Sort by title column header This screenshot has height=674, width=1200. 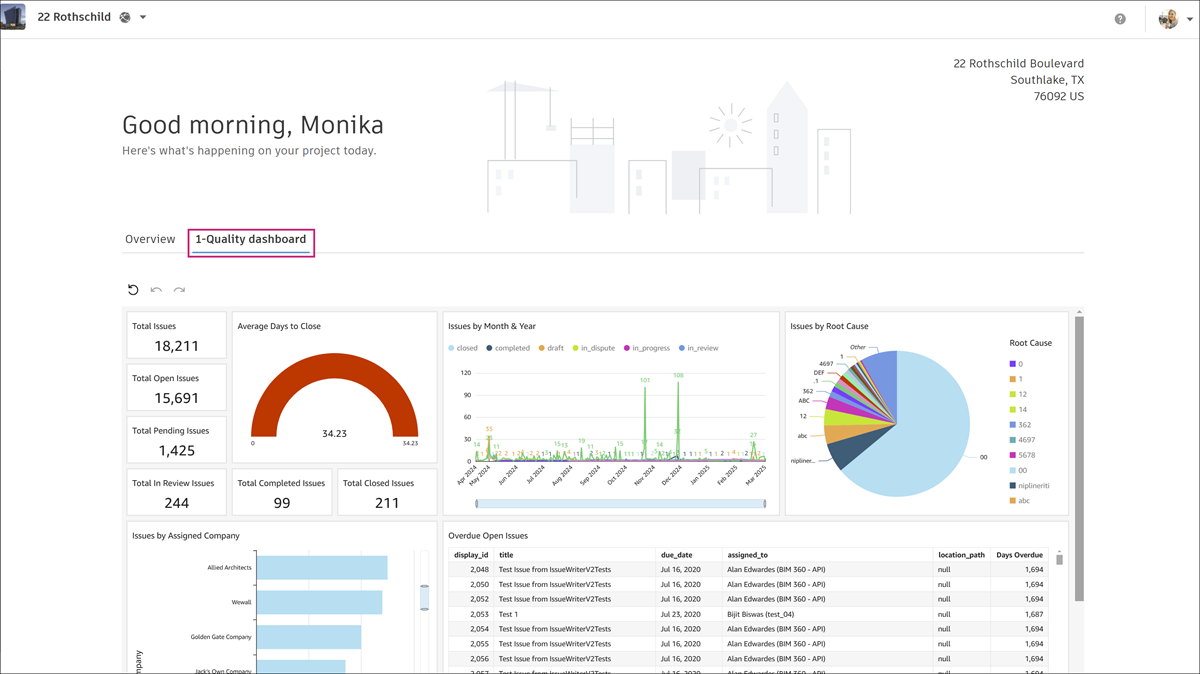coord(506,555)
